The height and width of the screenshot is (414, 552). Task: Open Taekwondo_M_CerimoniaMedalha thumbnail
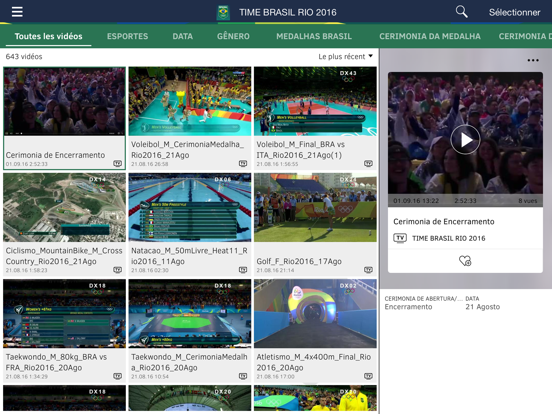click(190, 314)
